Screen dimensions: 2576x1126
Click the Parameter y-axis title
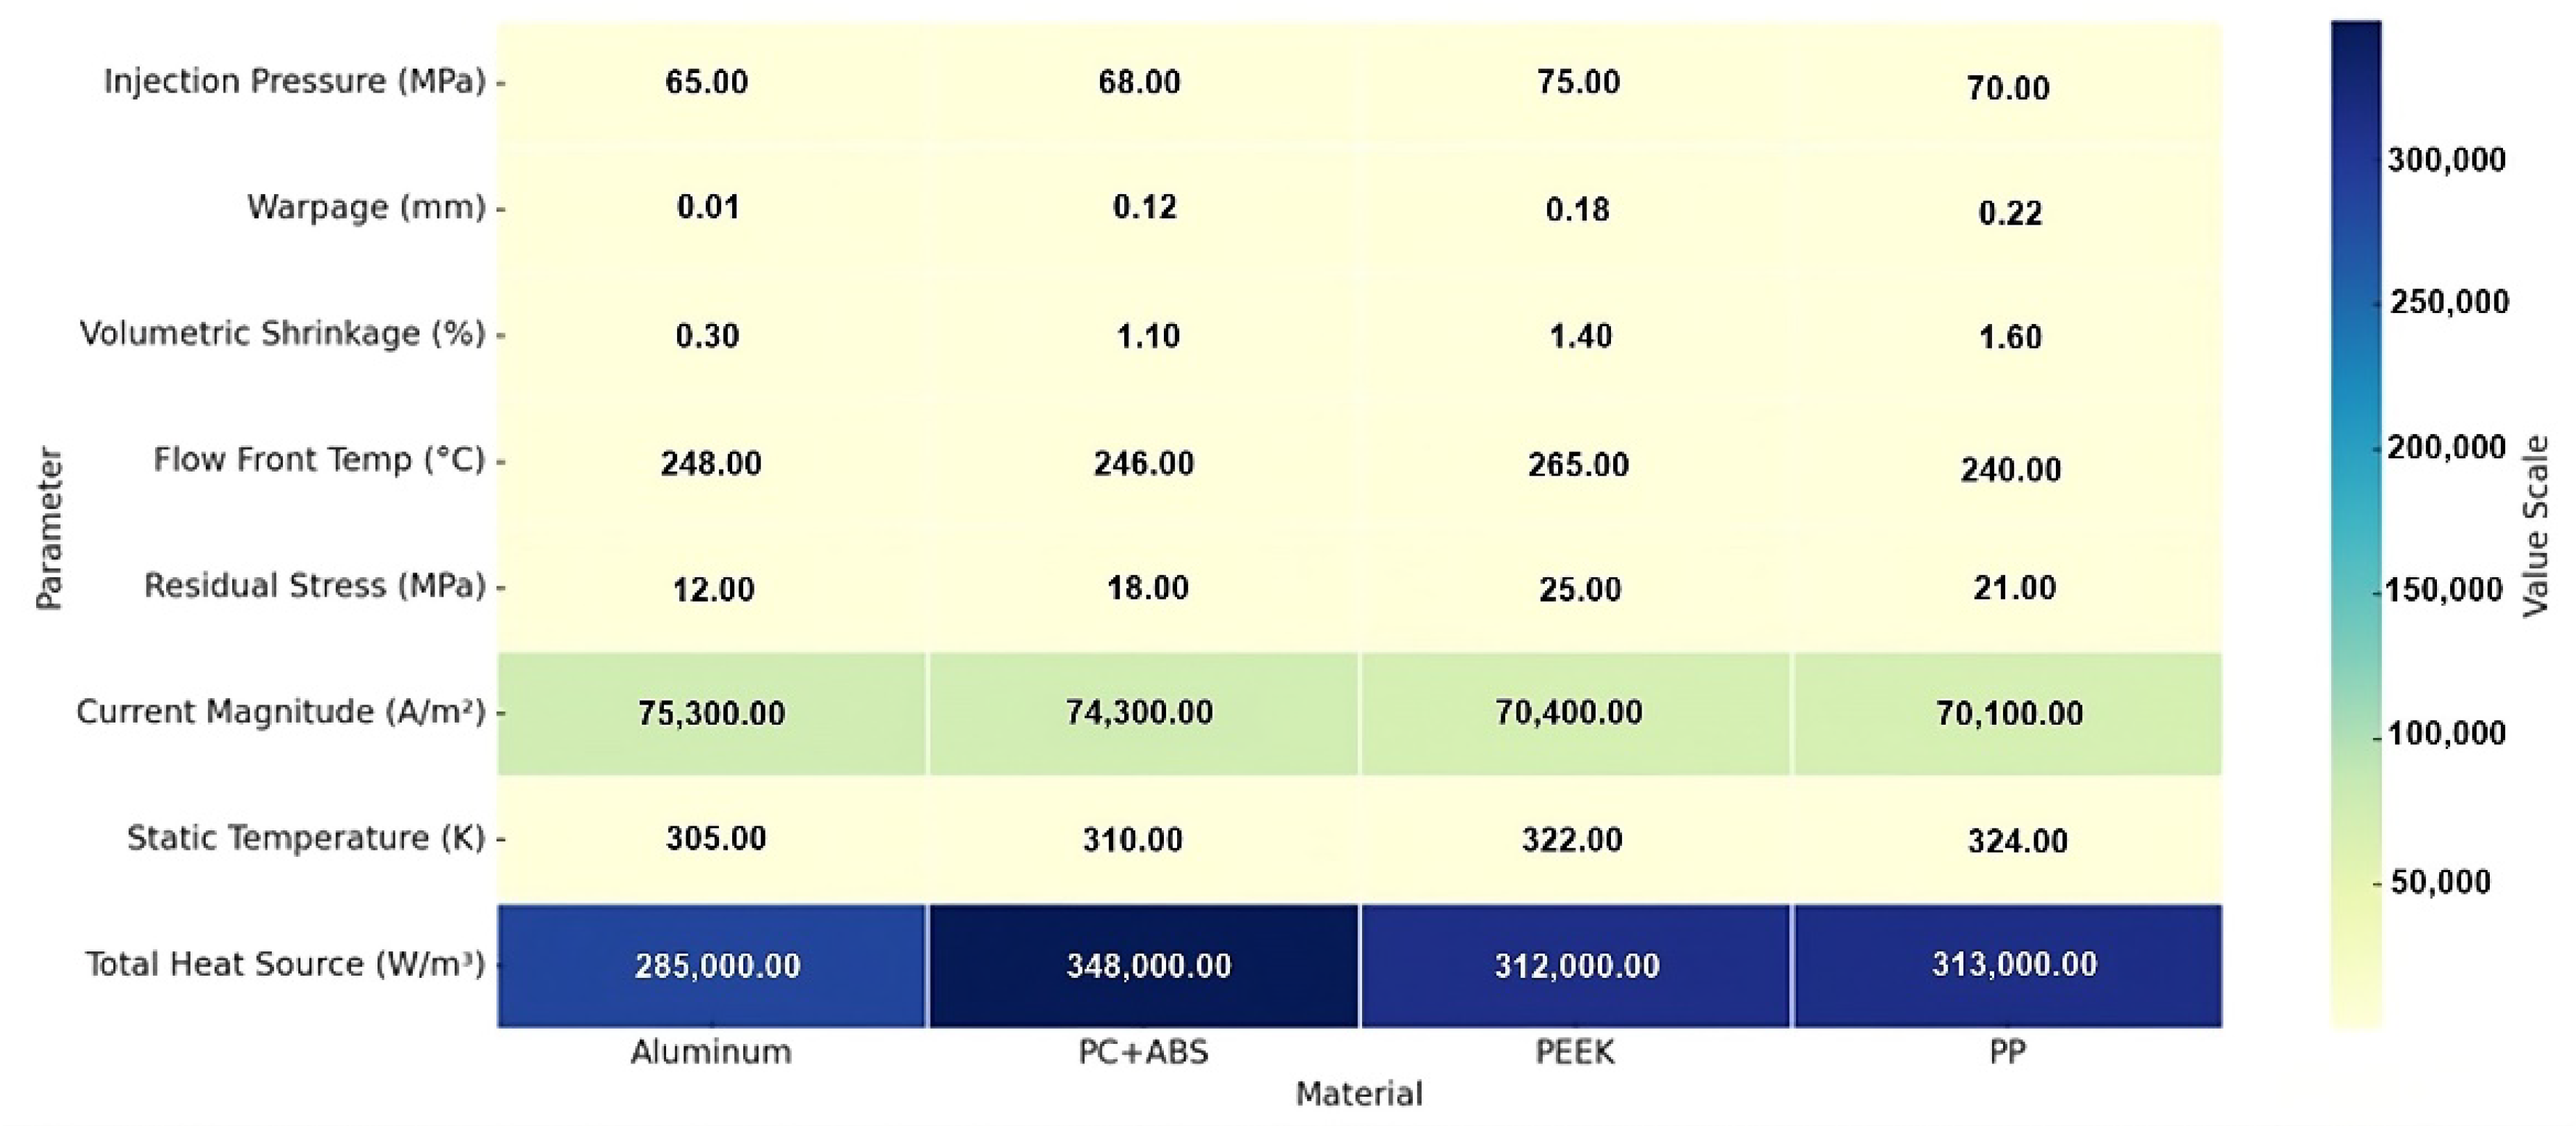pyautogui.click(x=49, y=528)
